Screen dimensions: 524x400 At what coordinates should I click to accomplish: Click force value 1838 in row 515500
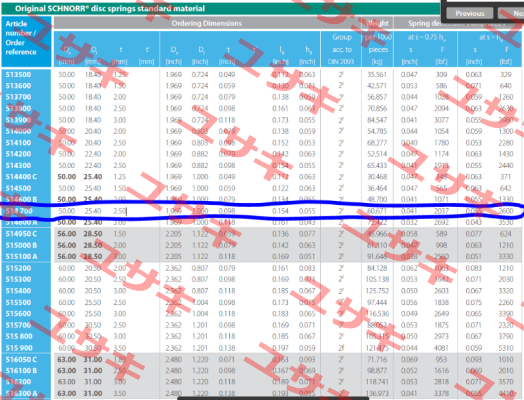pos(441,302)
